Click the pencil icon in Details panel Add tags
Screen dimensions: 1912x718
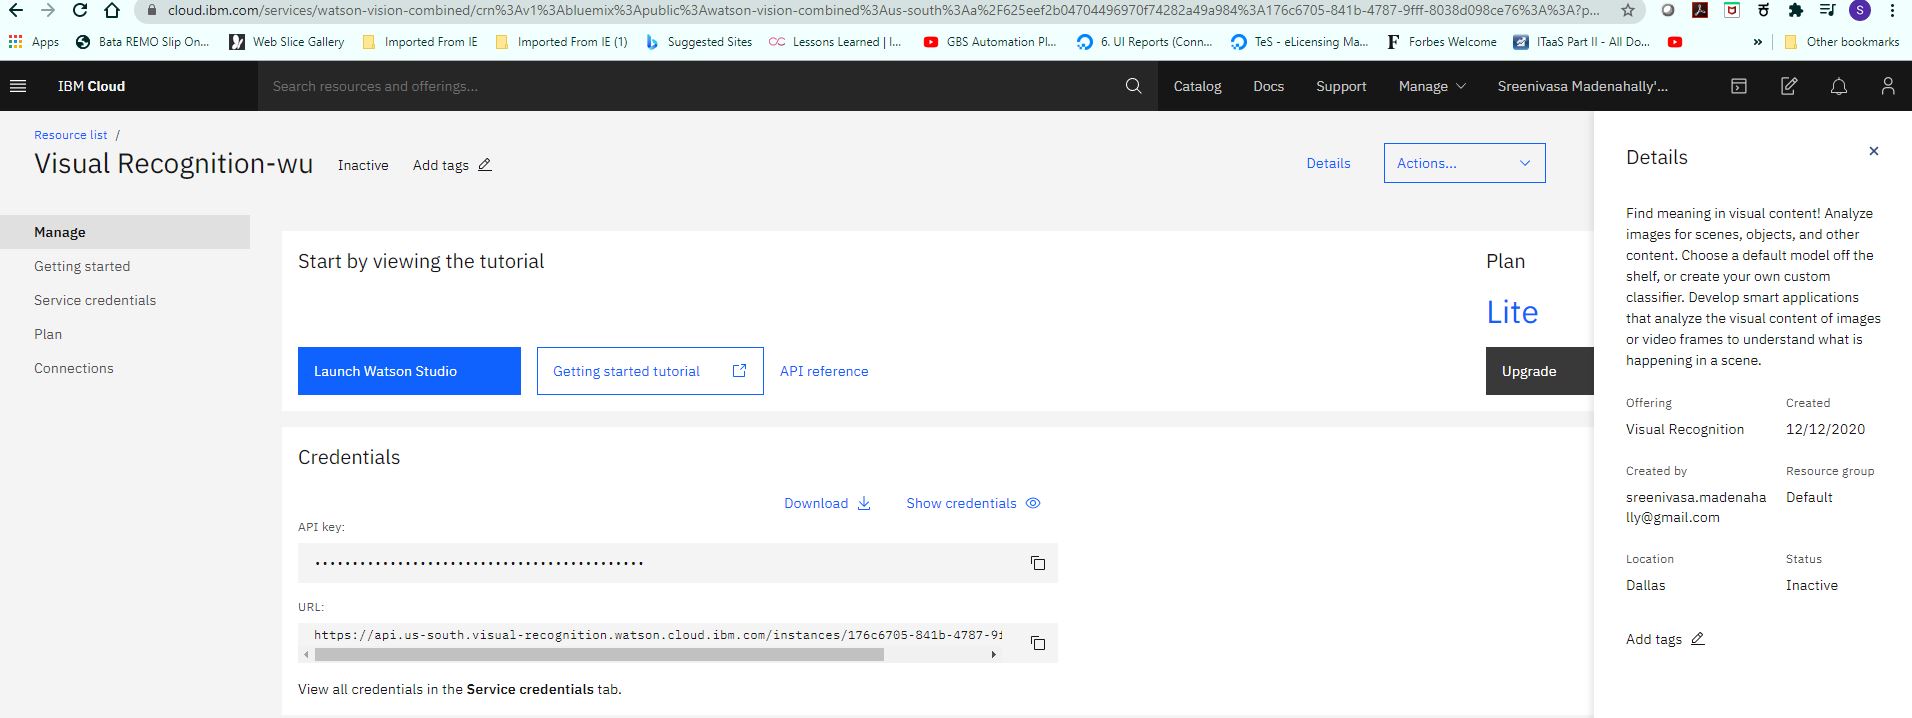click(x=1697, y=639)
